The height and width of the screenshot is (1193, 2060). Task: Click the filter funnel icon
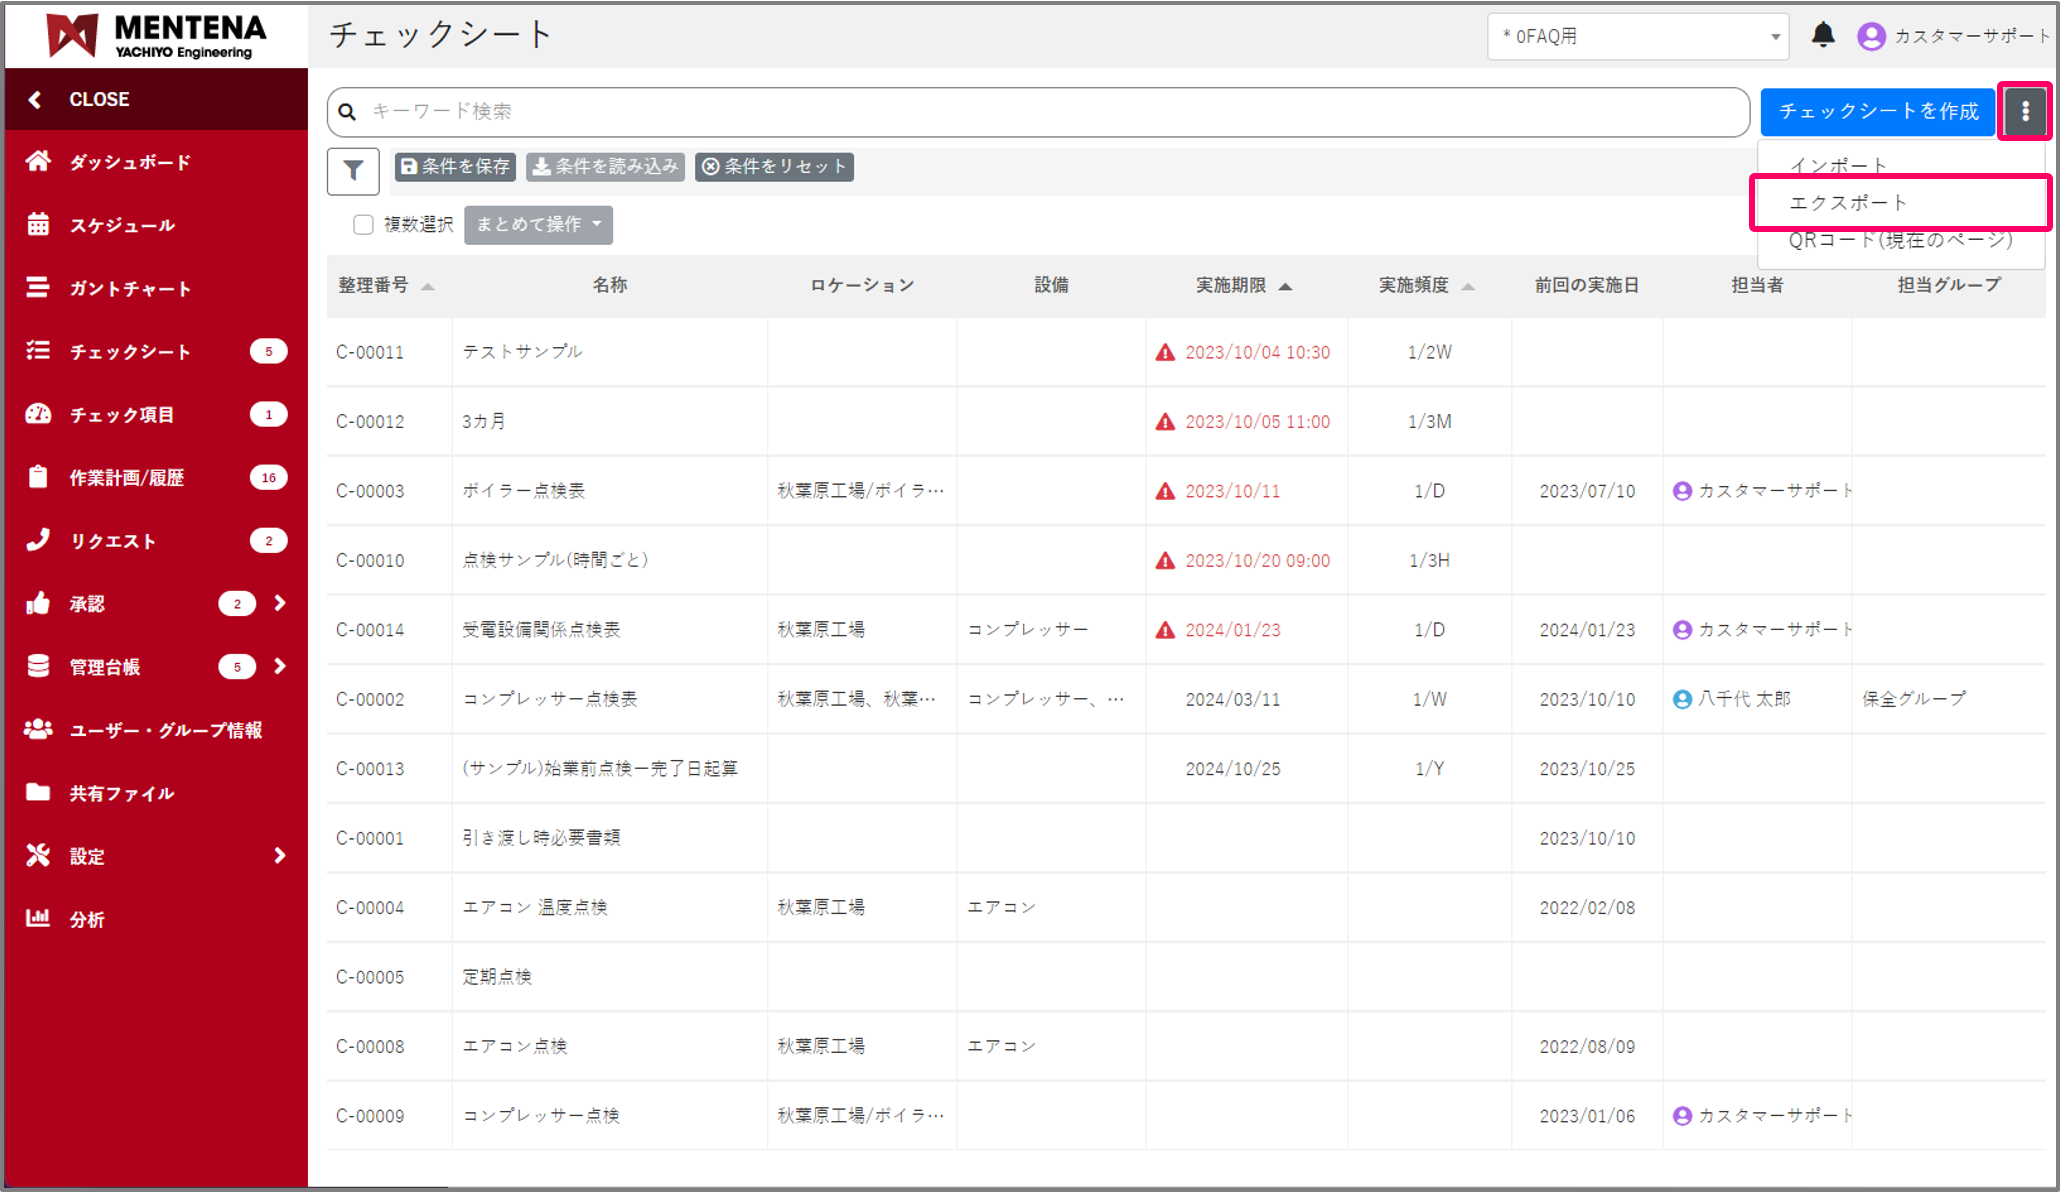pos(352,171)
